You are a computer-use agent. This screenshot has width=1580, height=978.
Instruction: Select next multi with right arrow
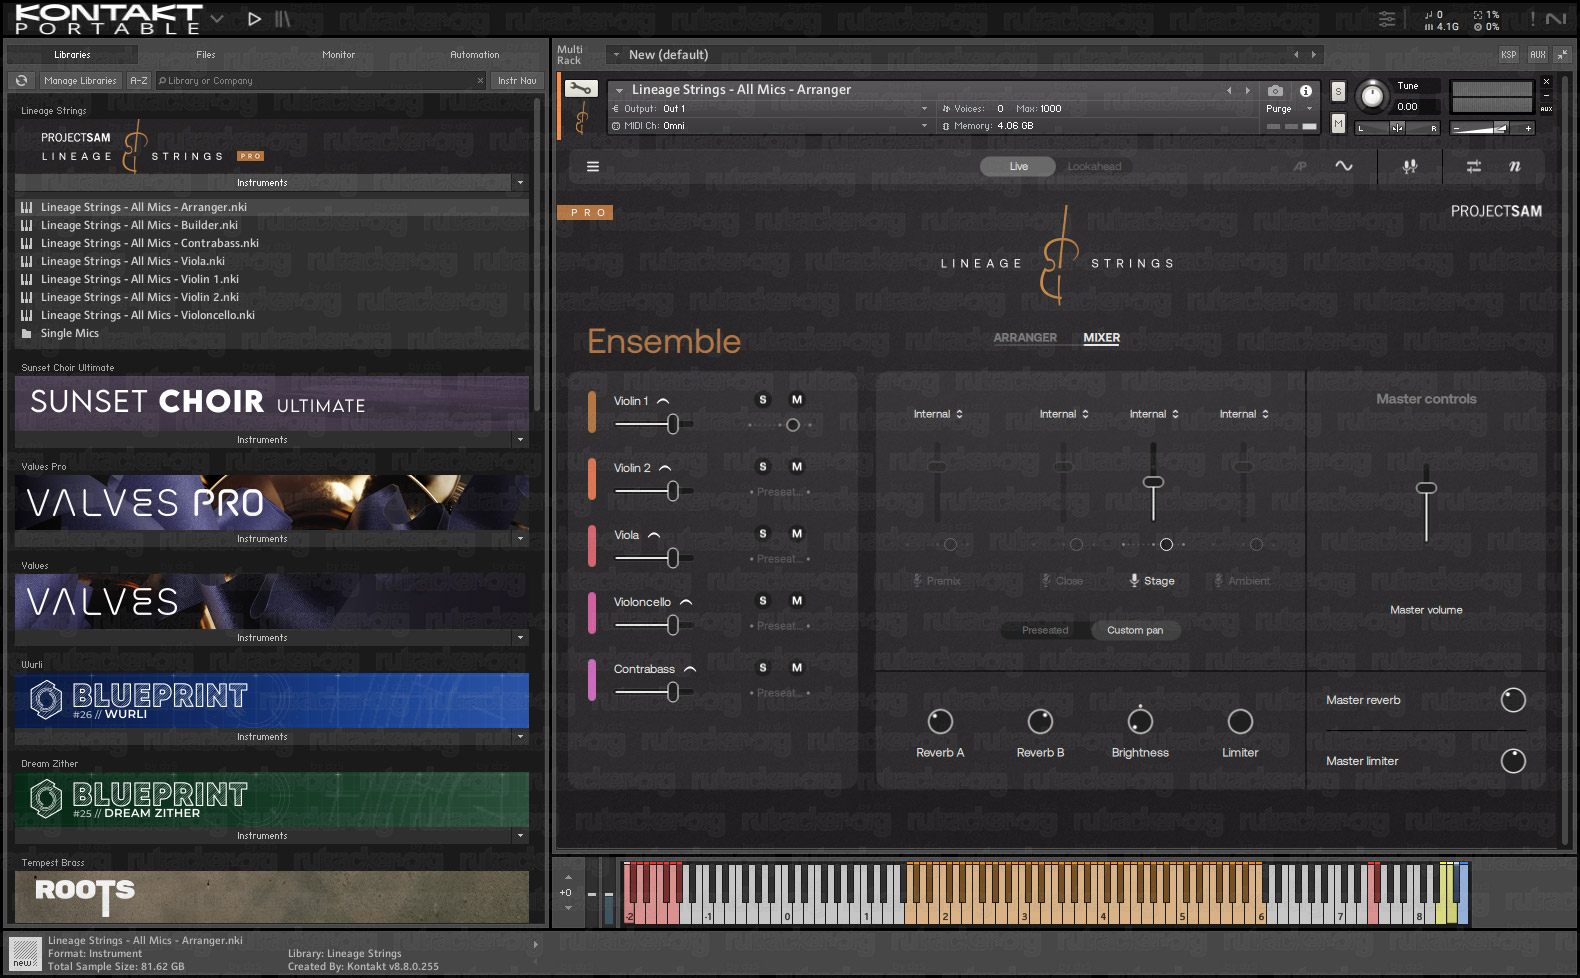[1314, 55]
